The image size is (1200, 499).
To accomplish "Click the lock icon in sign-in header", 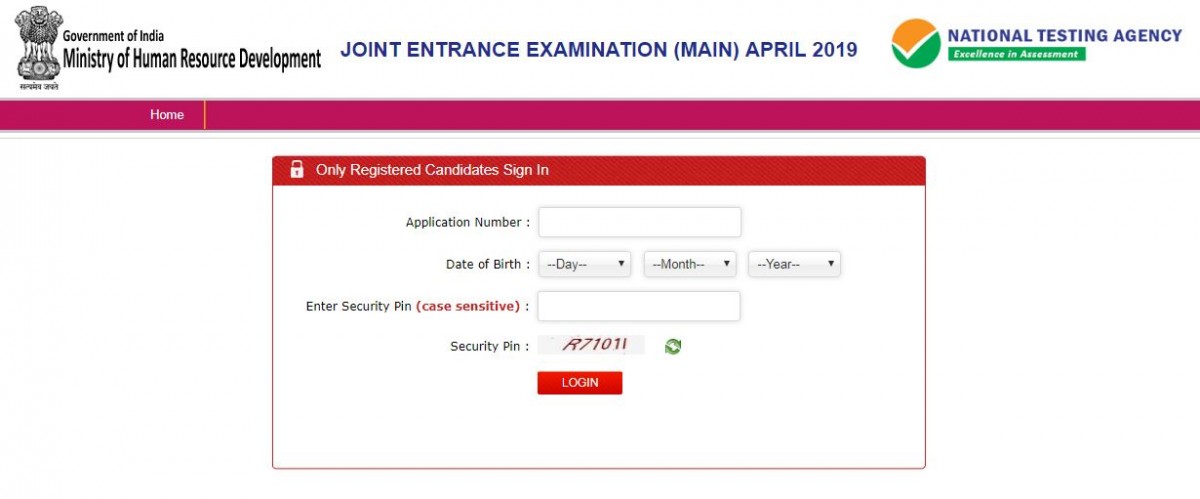I will coord(297,170).
